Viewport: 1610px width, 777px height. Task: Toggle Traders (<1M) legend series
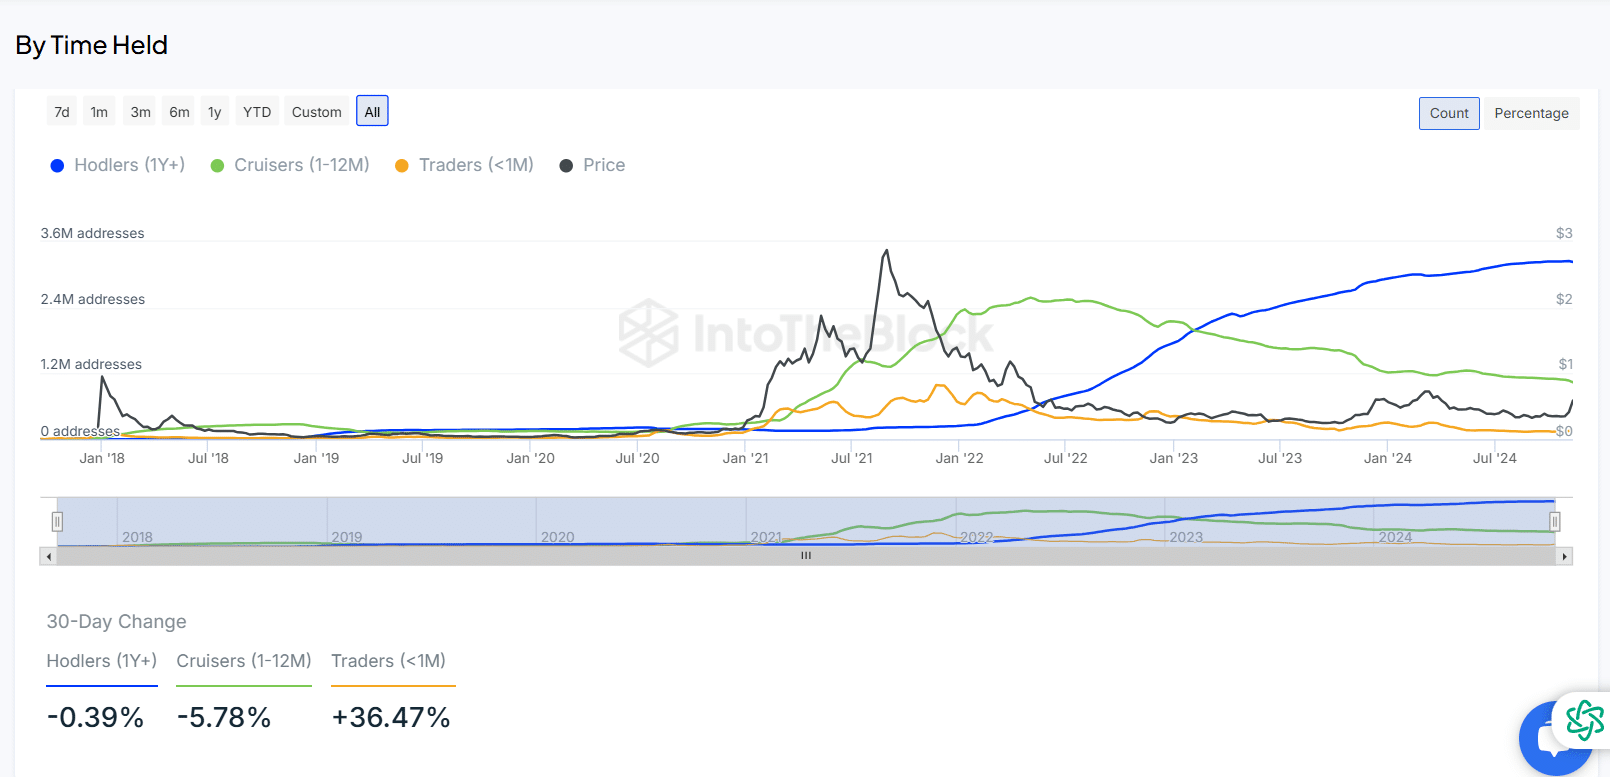click(465, 165)
